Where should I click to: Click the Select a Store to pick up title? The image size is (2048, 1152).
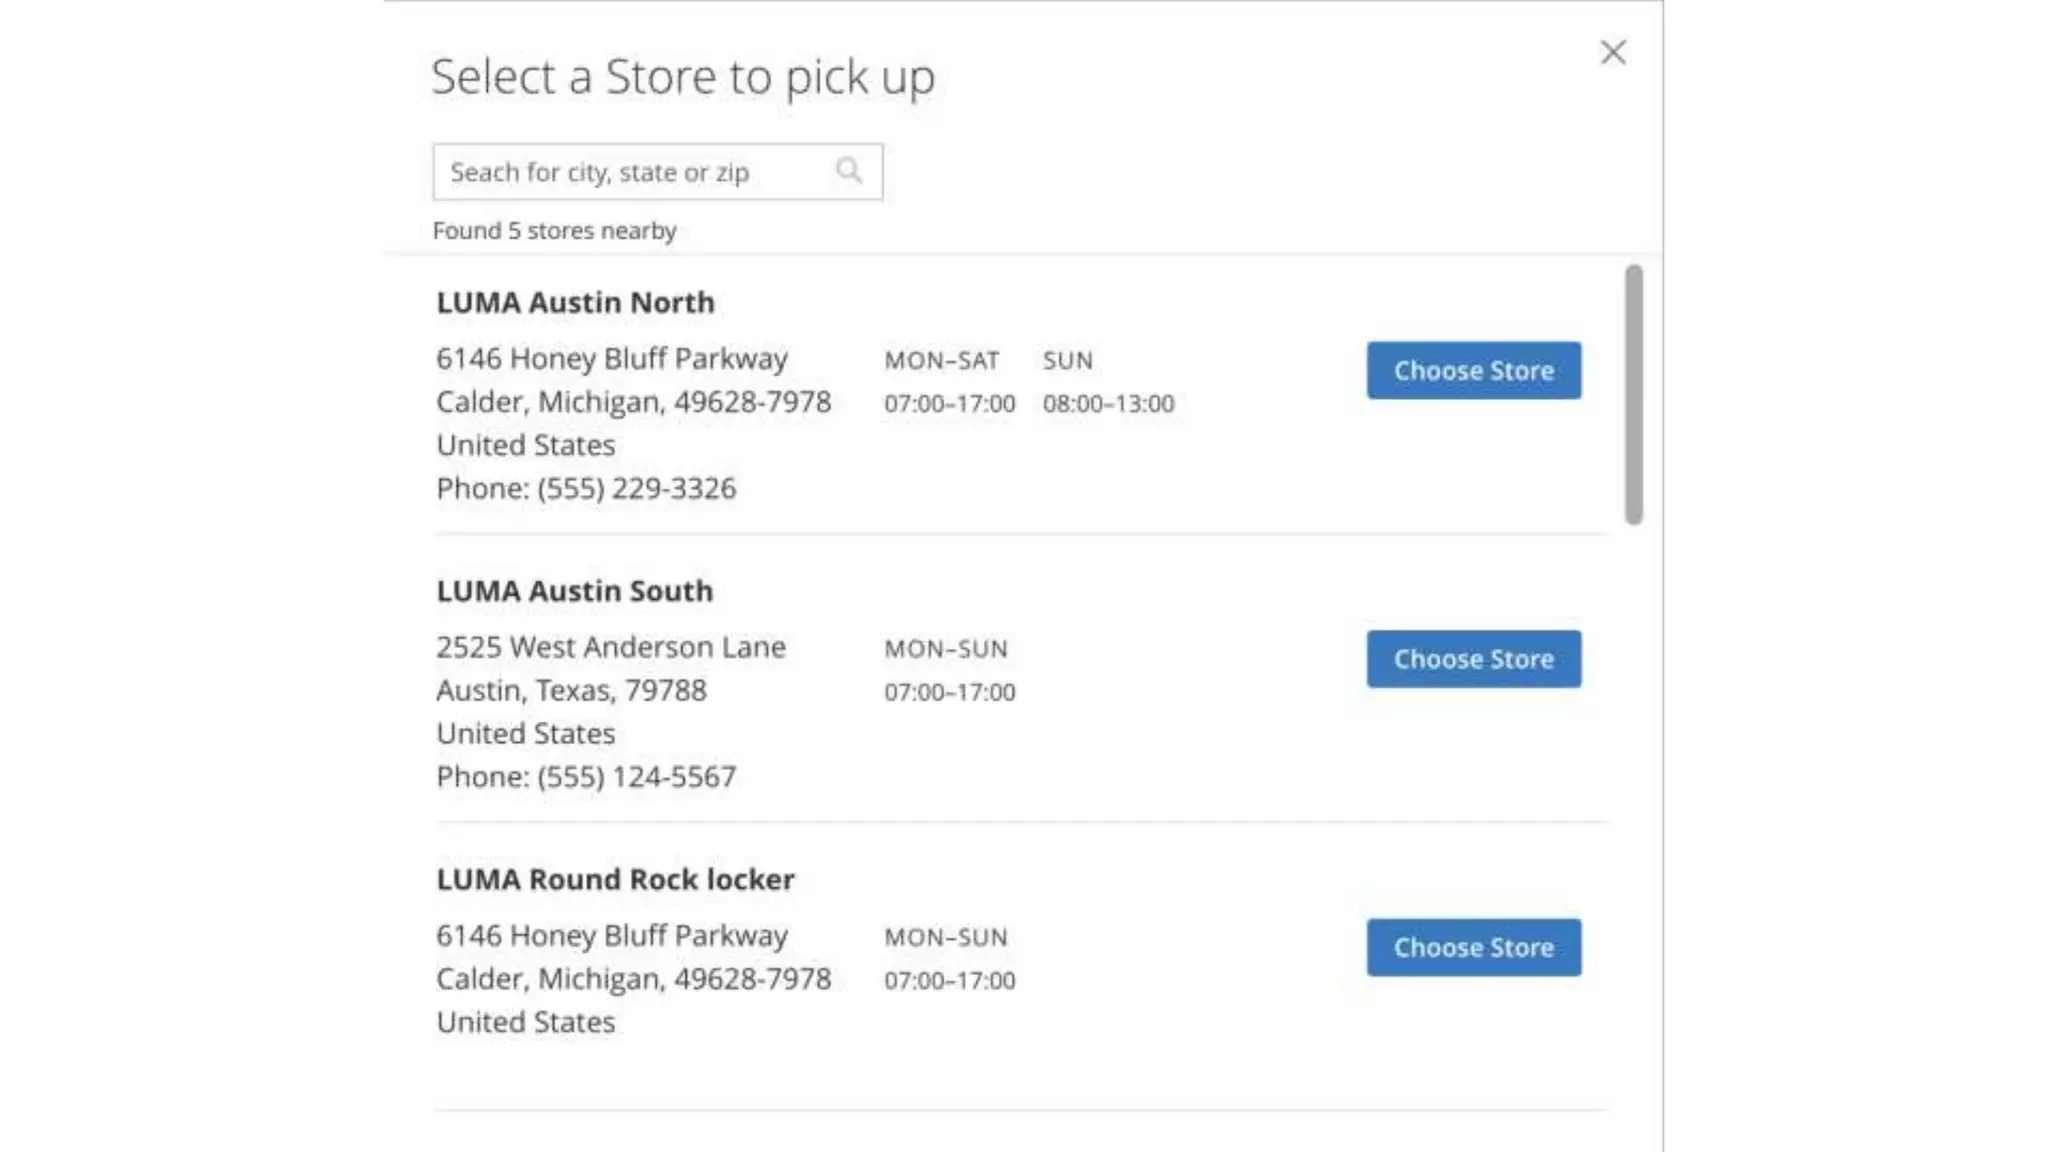tap(683, 77)
